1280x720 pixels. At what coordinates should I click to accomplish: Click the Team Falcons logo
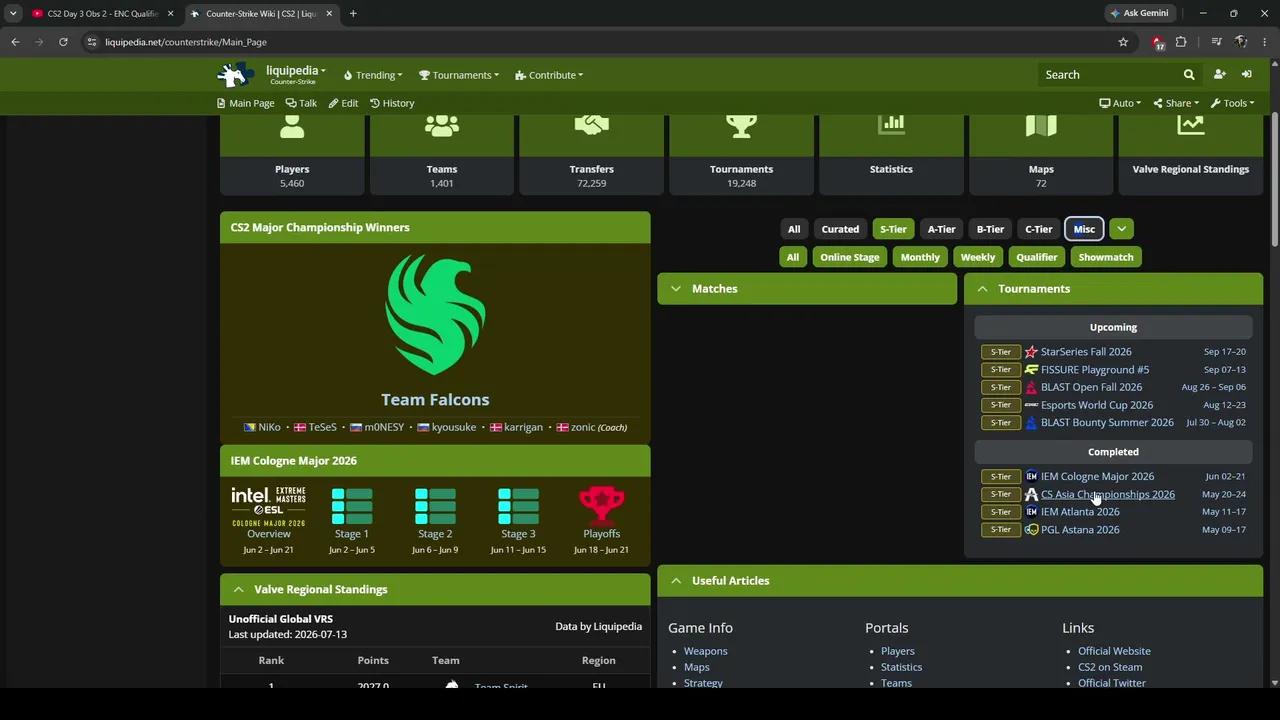(435, 315)
